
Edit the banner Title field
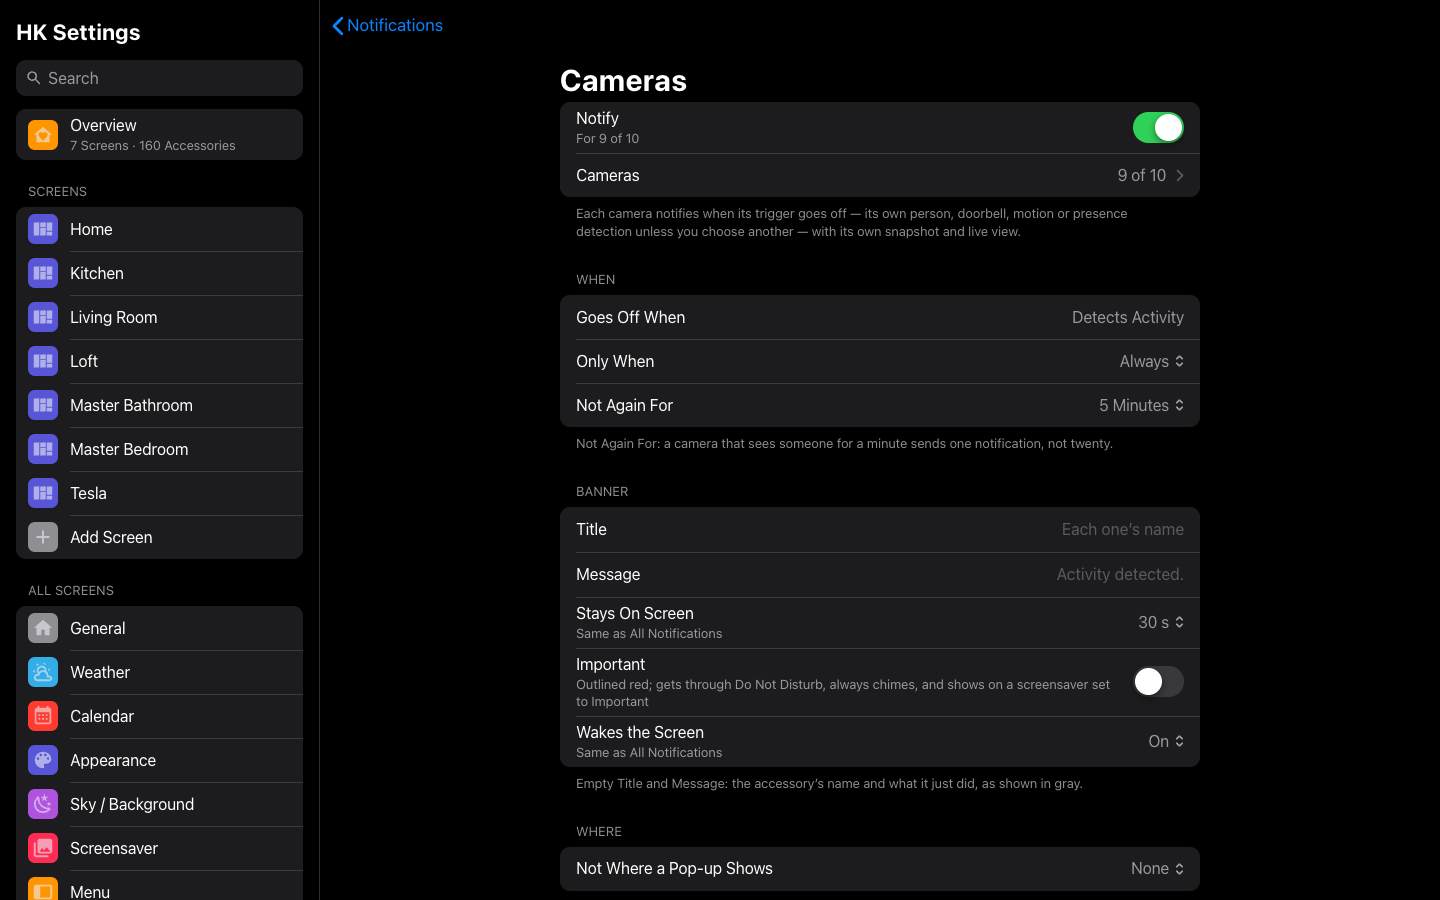coord(880,529)
